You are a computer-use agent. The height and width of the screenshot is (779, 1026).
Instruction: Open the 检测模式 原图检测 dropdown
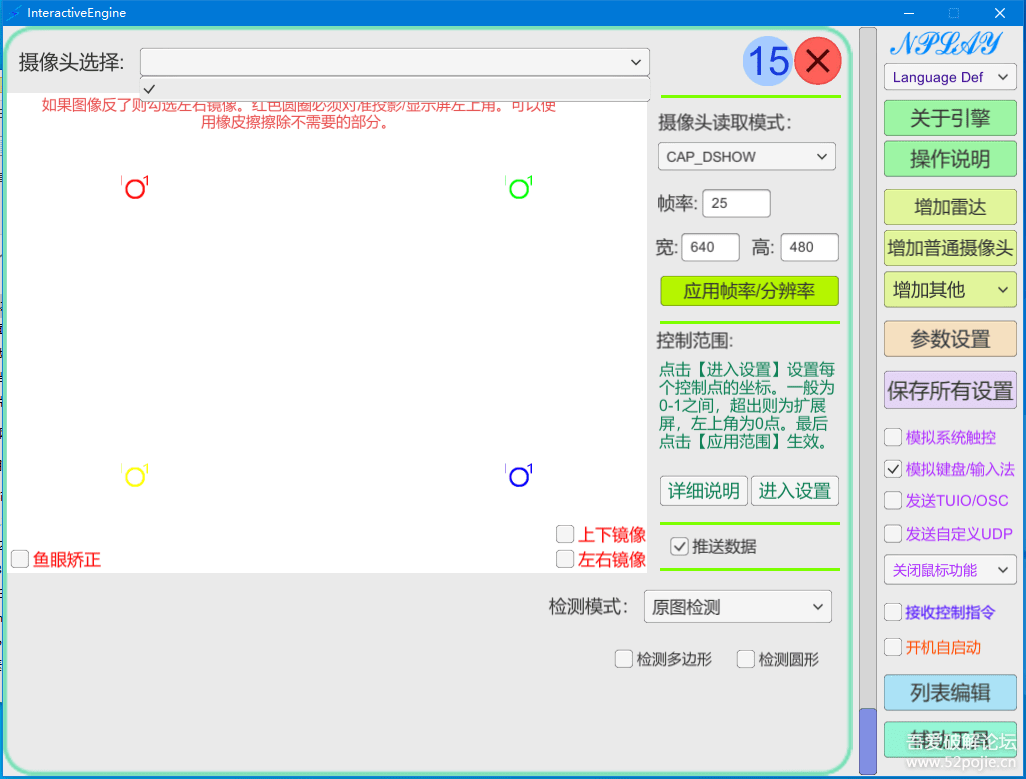coord(738,607)
